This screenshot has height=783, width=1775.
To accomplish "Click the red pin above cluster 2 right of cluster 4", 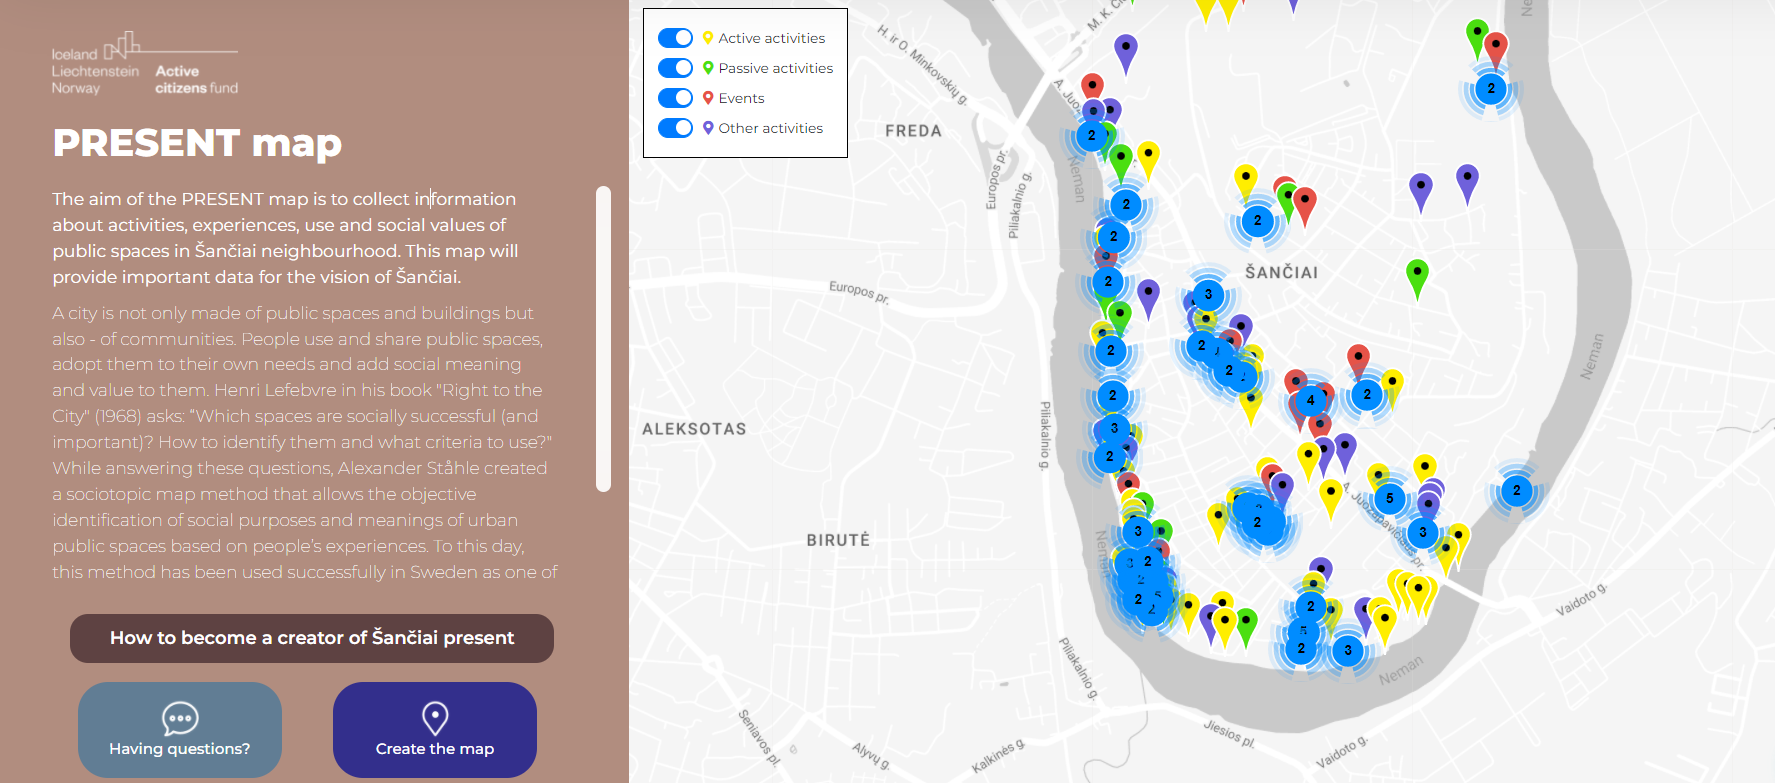I will tap(1358, 358).
